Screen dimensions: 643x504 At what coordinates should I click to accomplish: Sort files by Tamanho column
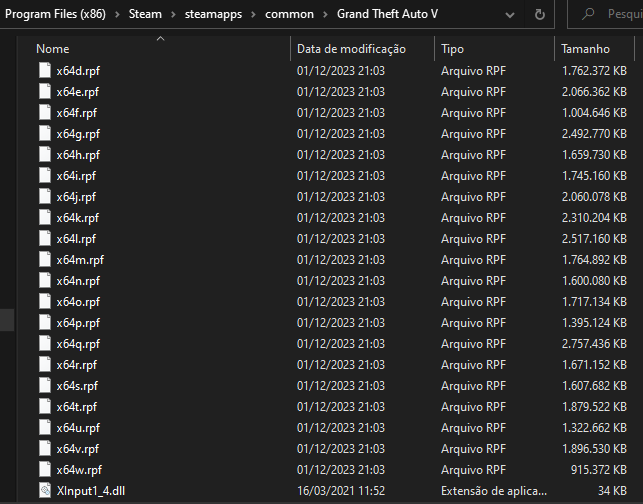click(x=585, y=49)
